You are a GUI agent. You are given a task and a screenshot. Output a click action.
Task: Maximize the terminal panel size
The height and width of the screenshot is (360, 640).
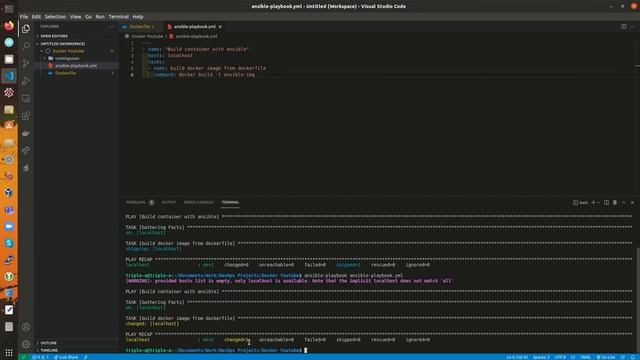click(x=623, y=202)
